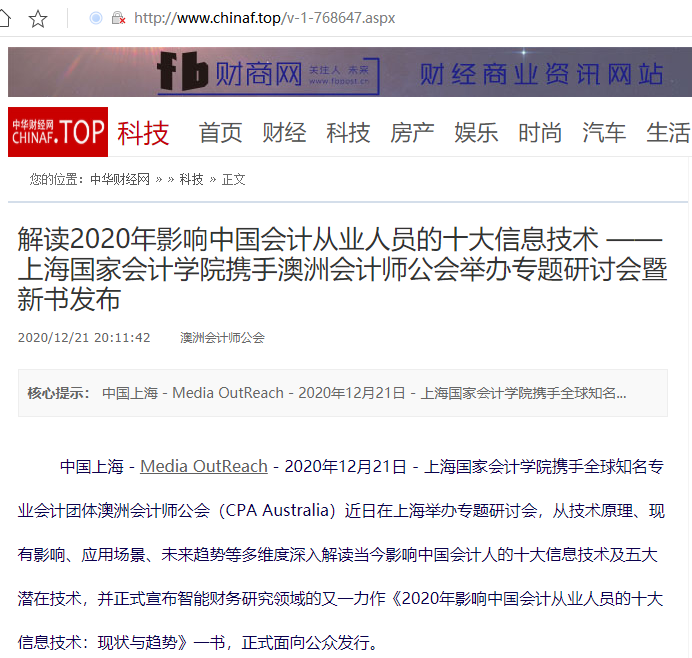Open the 汽车 navigation item
Image resolution: width=692 pixels, height=658 pixels.
(x=604, y=133)
